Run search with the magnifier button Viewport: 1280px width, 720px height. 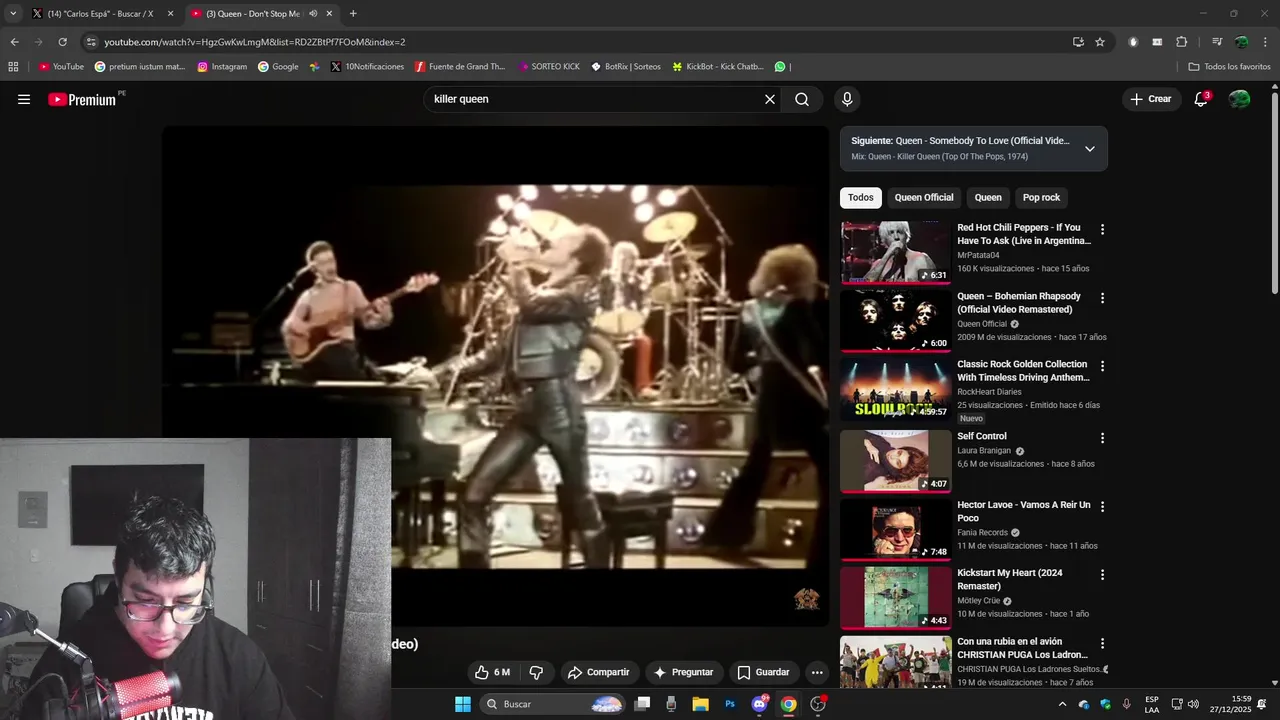pyautogui.click(x=802, y=99)
